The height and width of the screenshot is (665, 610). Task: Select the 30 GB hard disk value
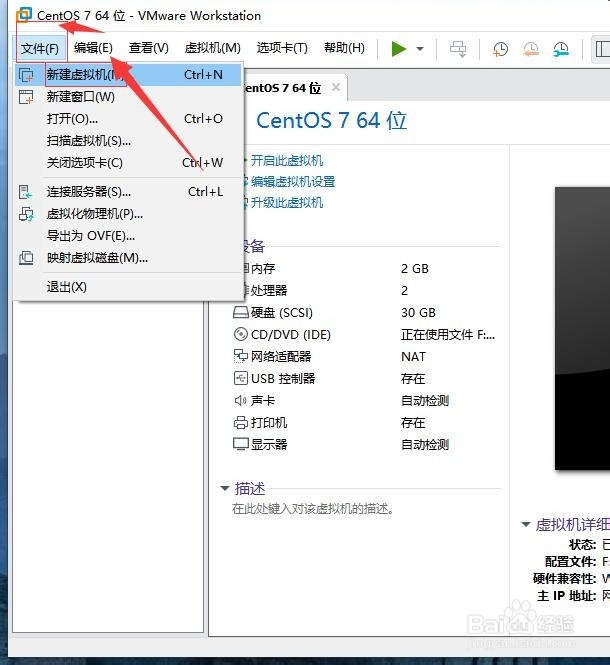pos(418,313)
